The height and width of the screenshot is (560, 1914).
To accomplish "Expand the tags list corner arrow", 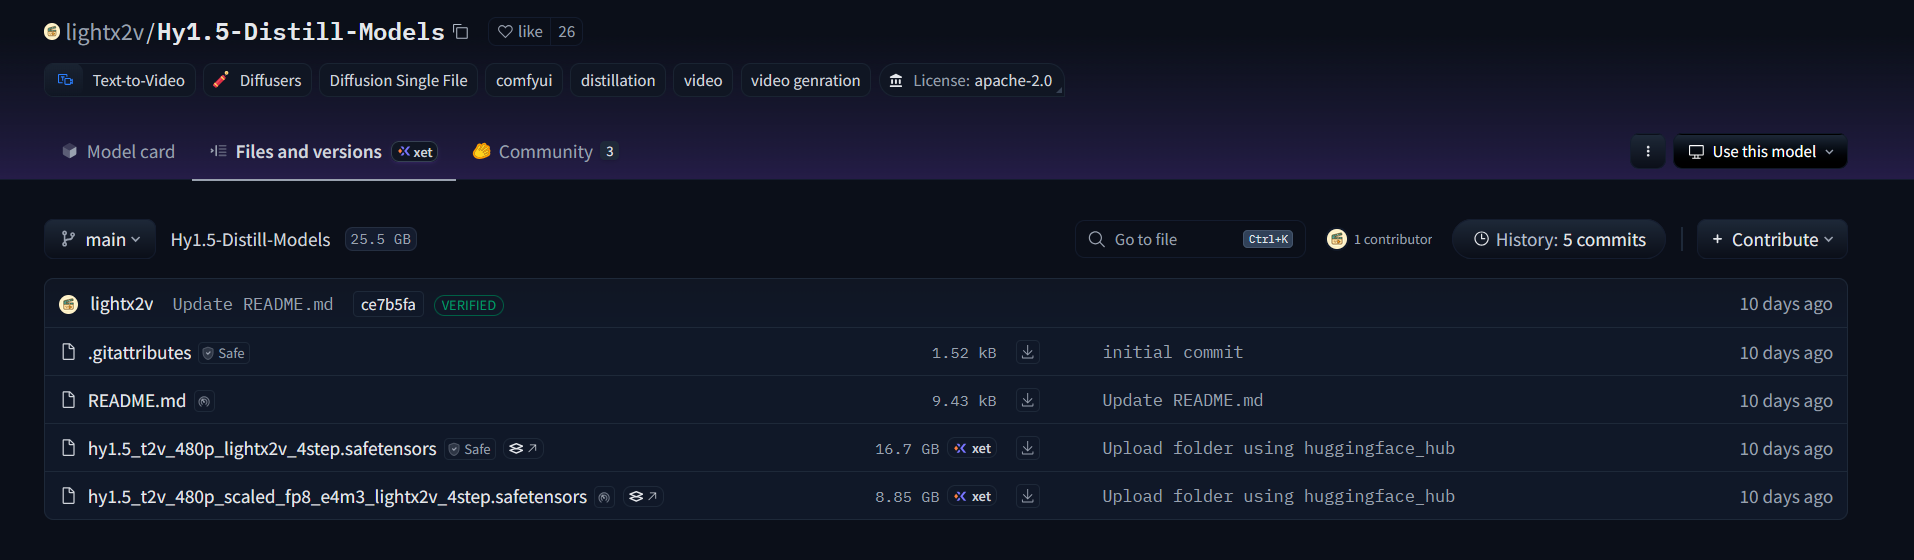I will [1058, 90].
